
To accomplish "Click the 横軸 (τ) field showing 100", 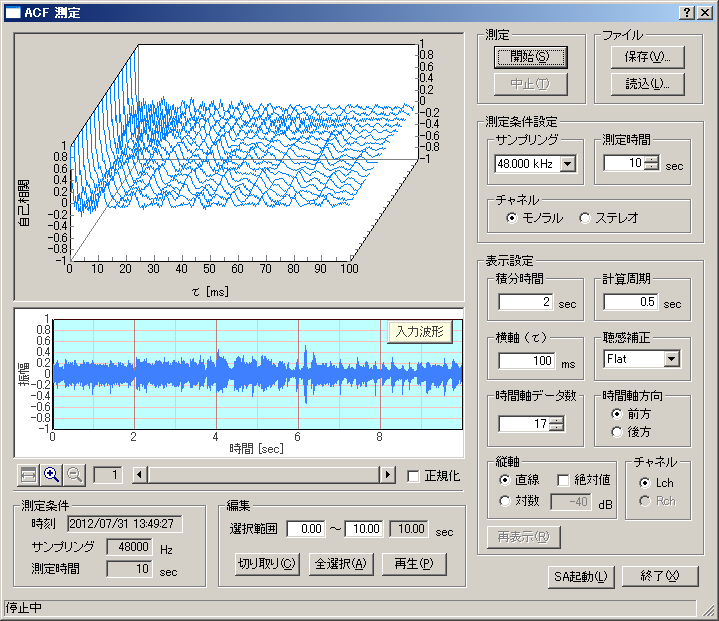I will (x=527, y=361).
